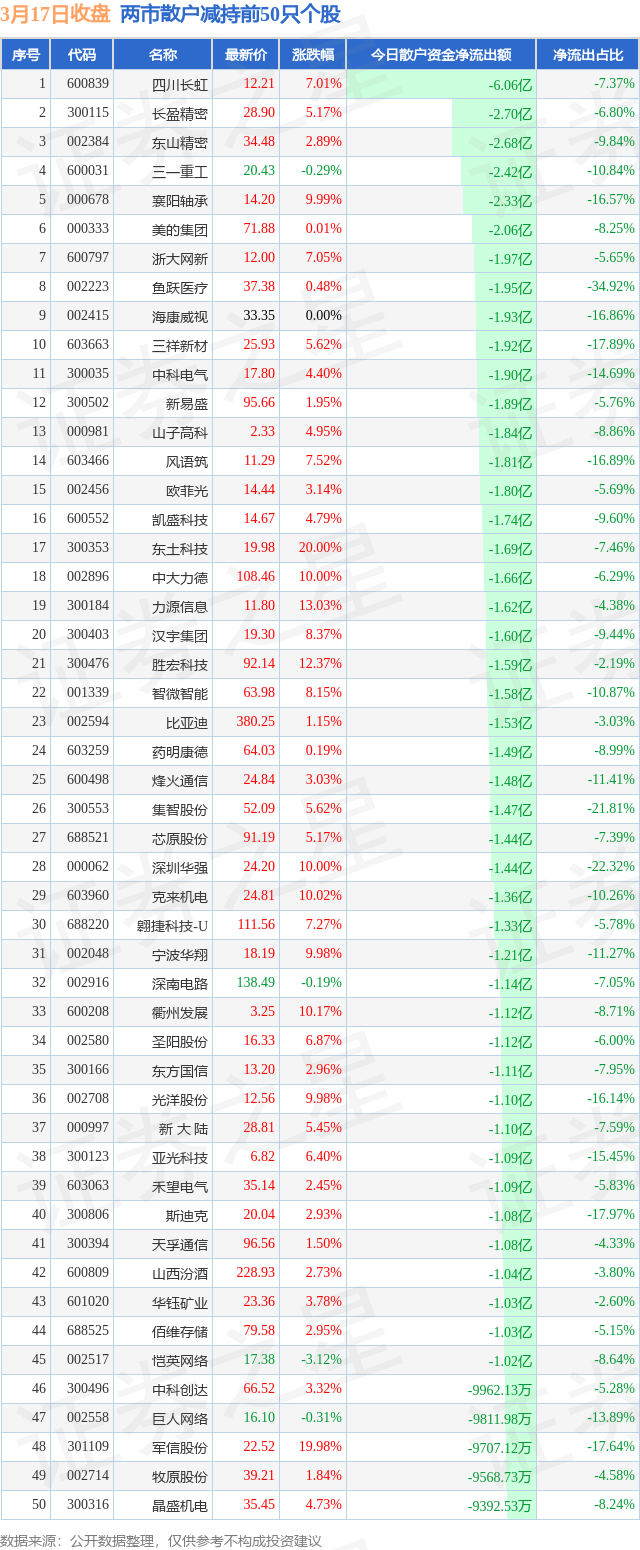
Task: Click stock code 300115
Action: point(88,113)
